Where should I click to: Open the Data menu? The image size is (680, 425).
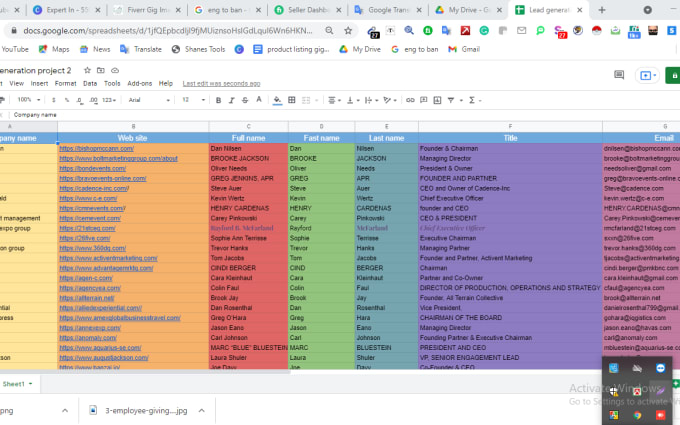click(x=90, y=83)
